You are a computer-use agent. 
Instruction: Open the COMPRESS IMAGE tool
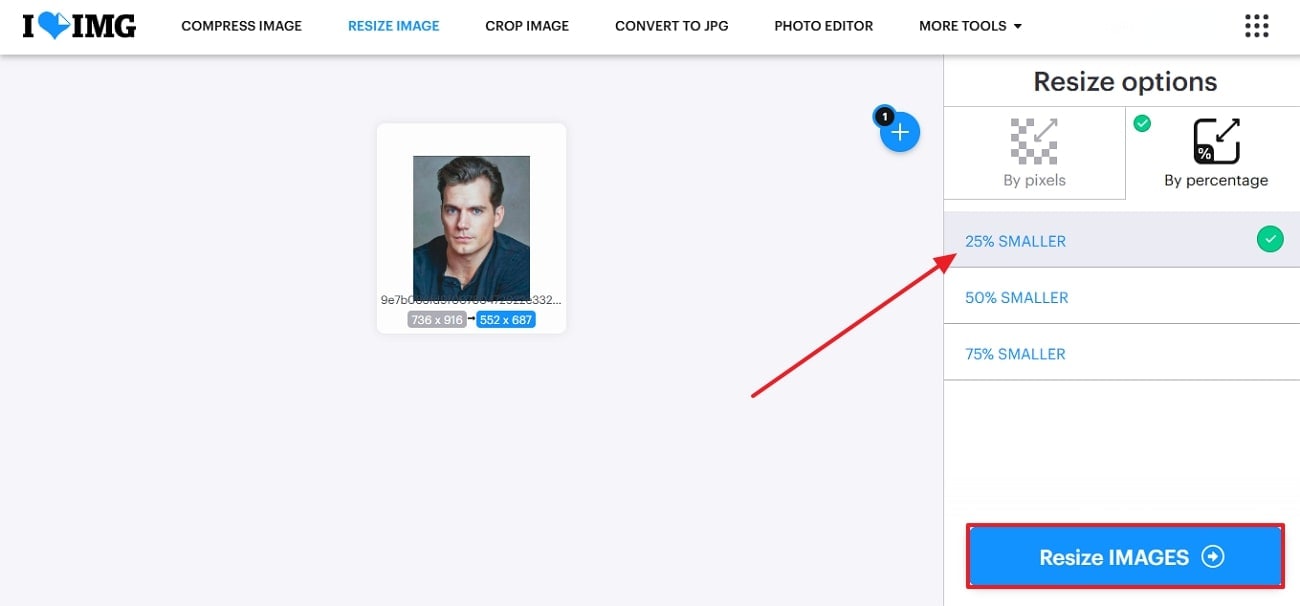[x=241, y=26]
